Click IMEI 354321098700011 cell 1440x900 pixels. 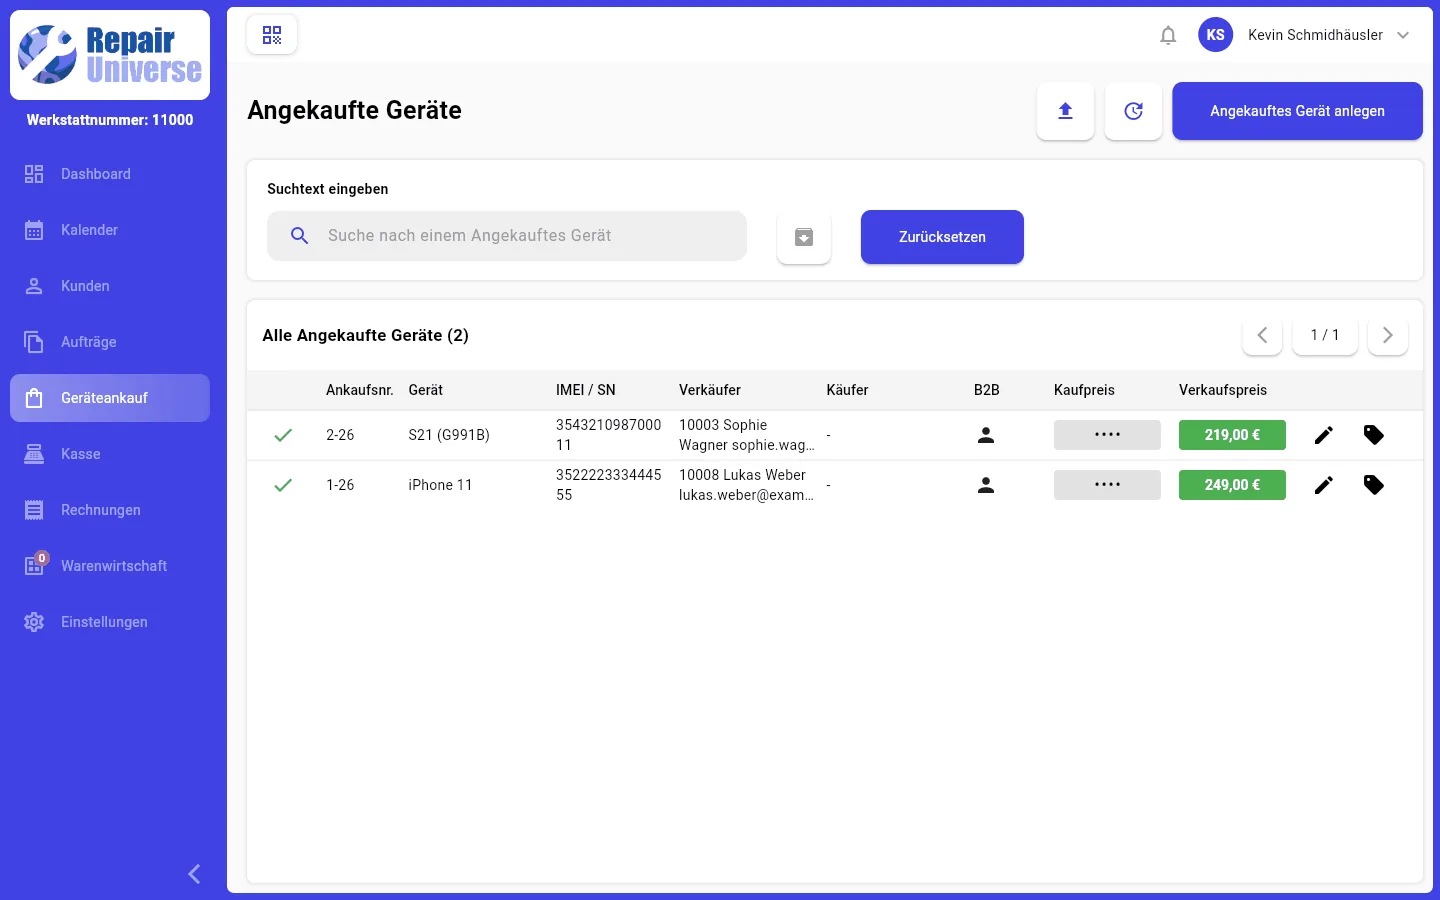point(608,435)
